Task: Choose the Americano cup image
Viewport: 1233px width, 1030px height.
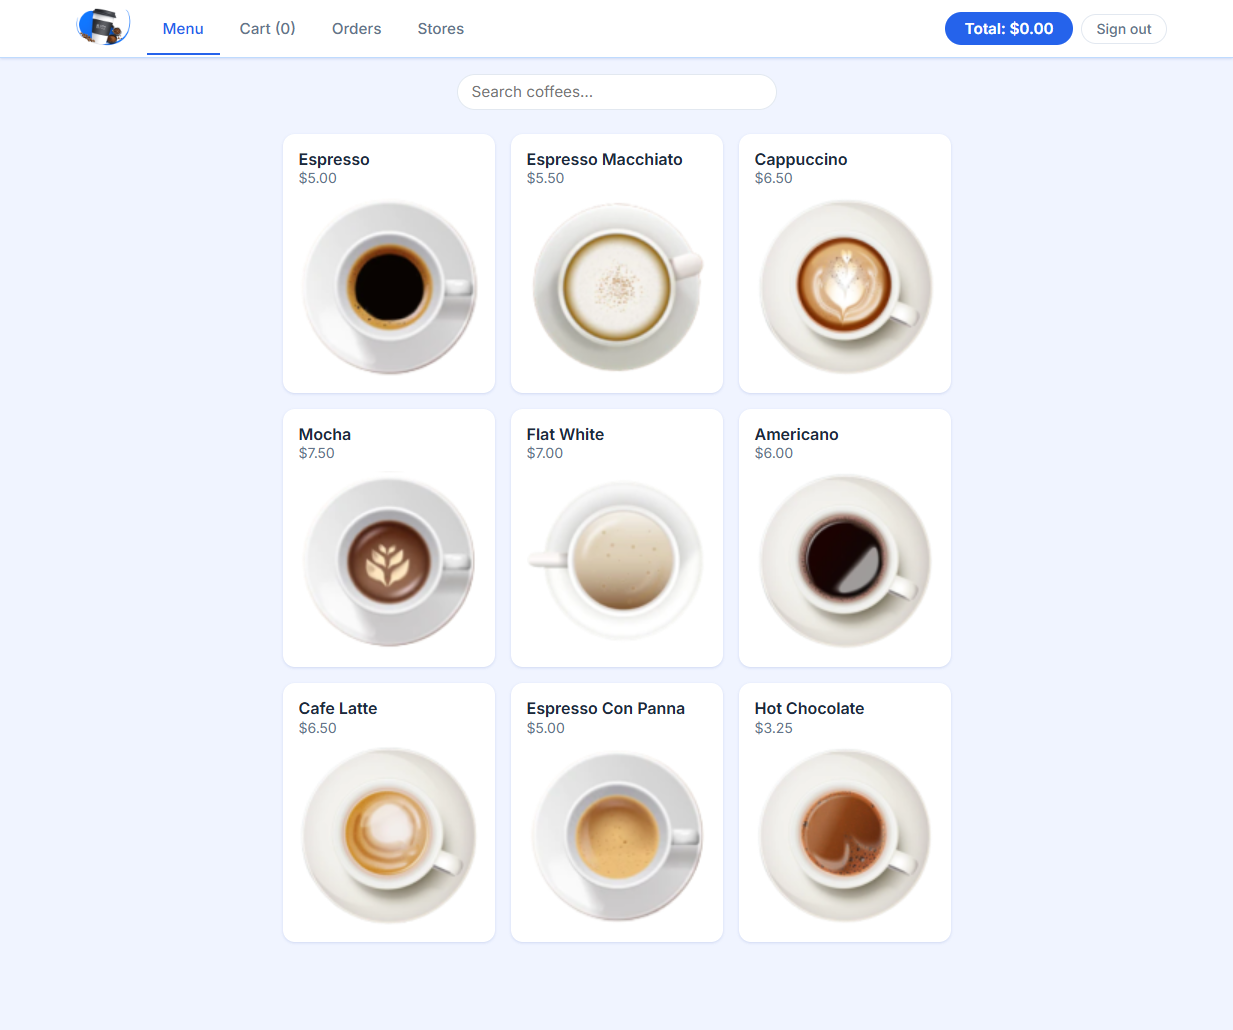Action: [845, 561]
